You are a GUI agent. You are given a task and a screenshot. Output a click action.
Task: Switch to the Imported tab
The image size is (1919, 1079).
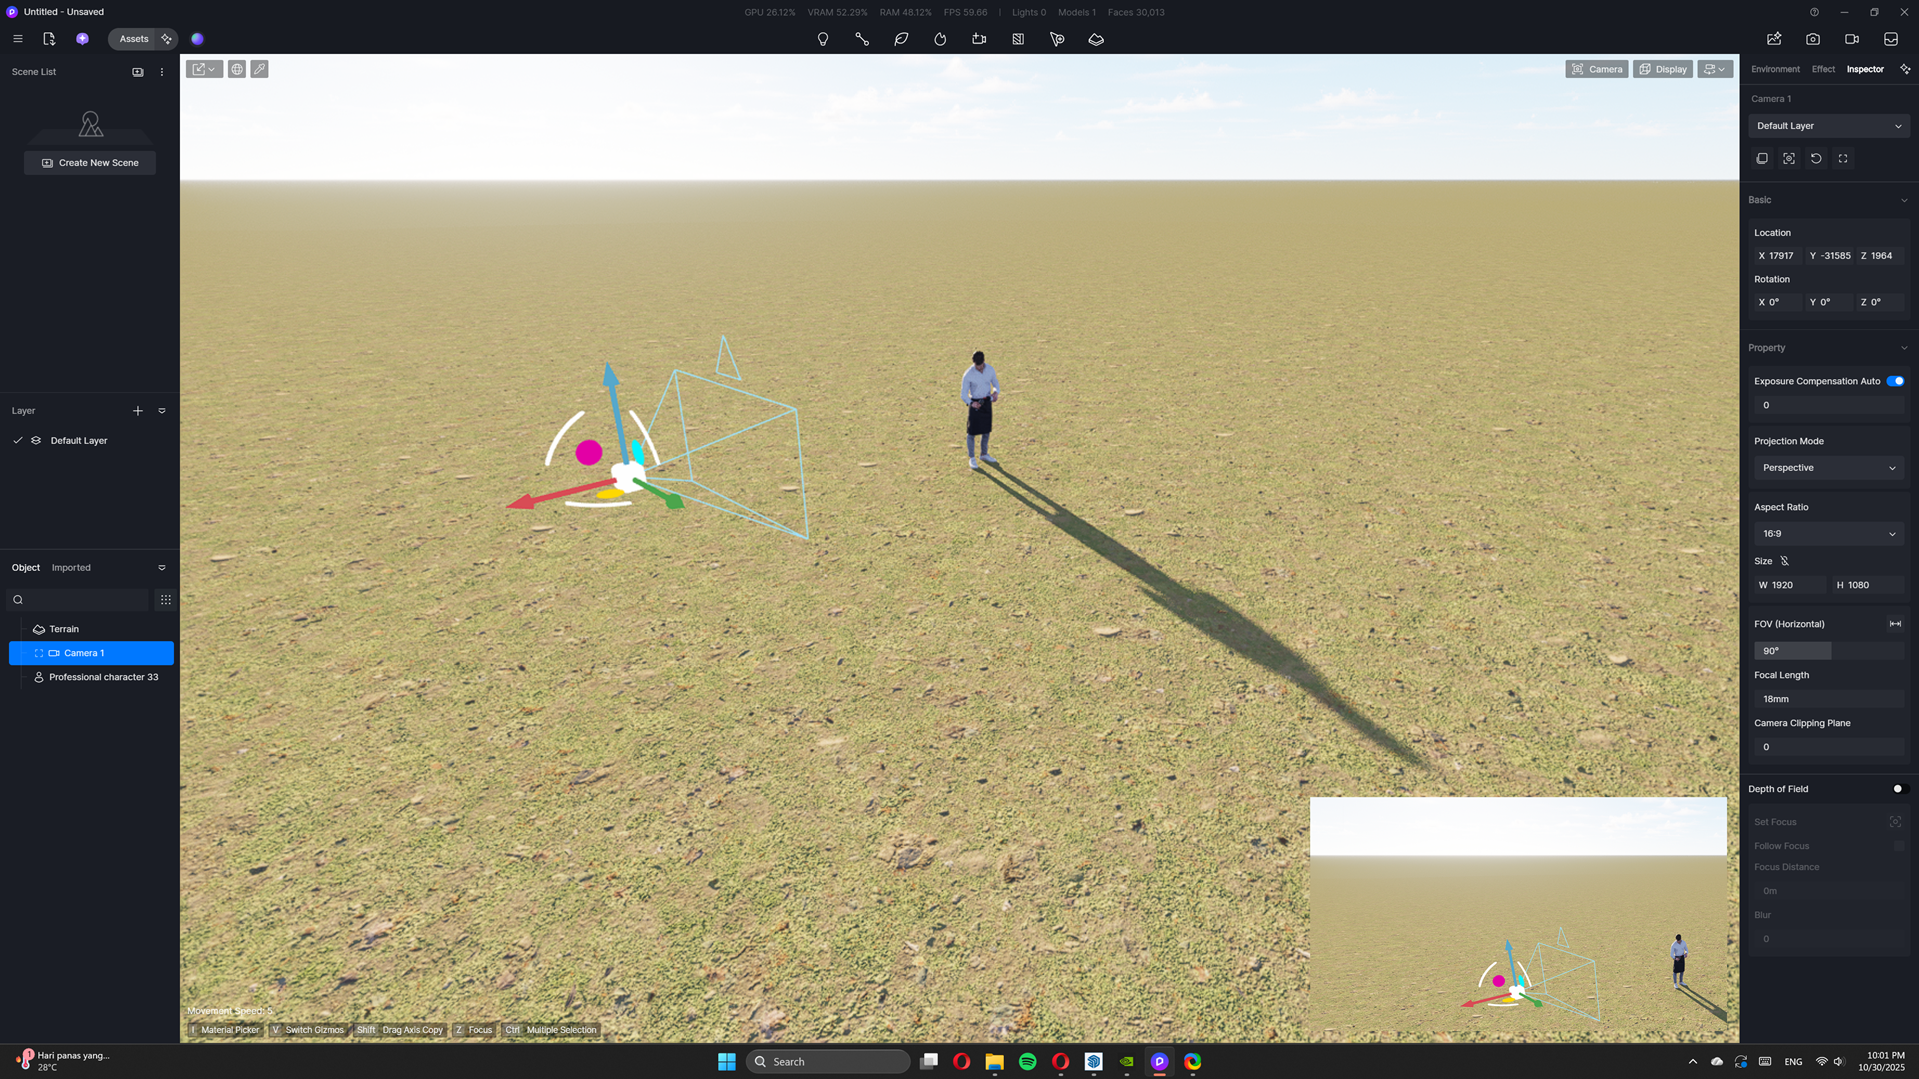(x=71, y=568)
